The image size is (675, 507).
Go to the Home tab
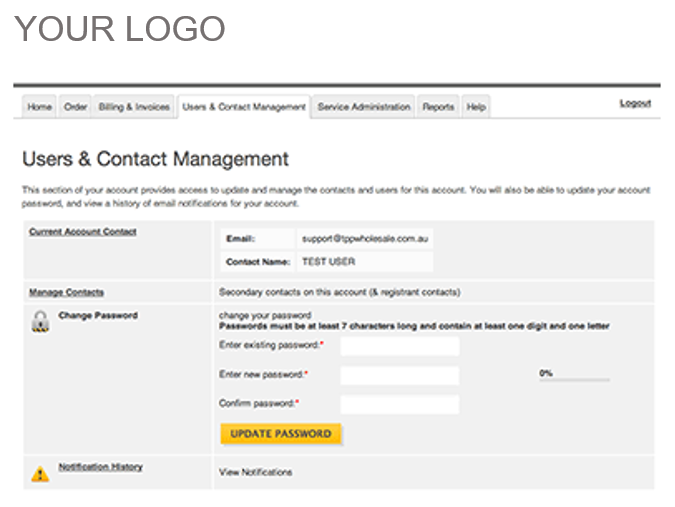point(40,107)
